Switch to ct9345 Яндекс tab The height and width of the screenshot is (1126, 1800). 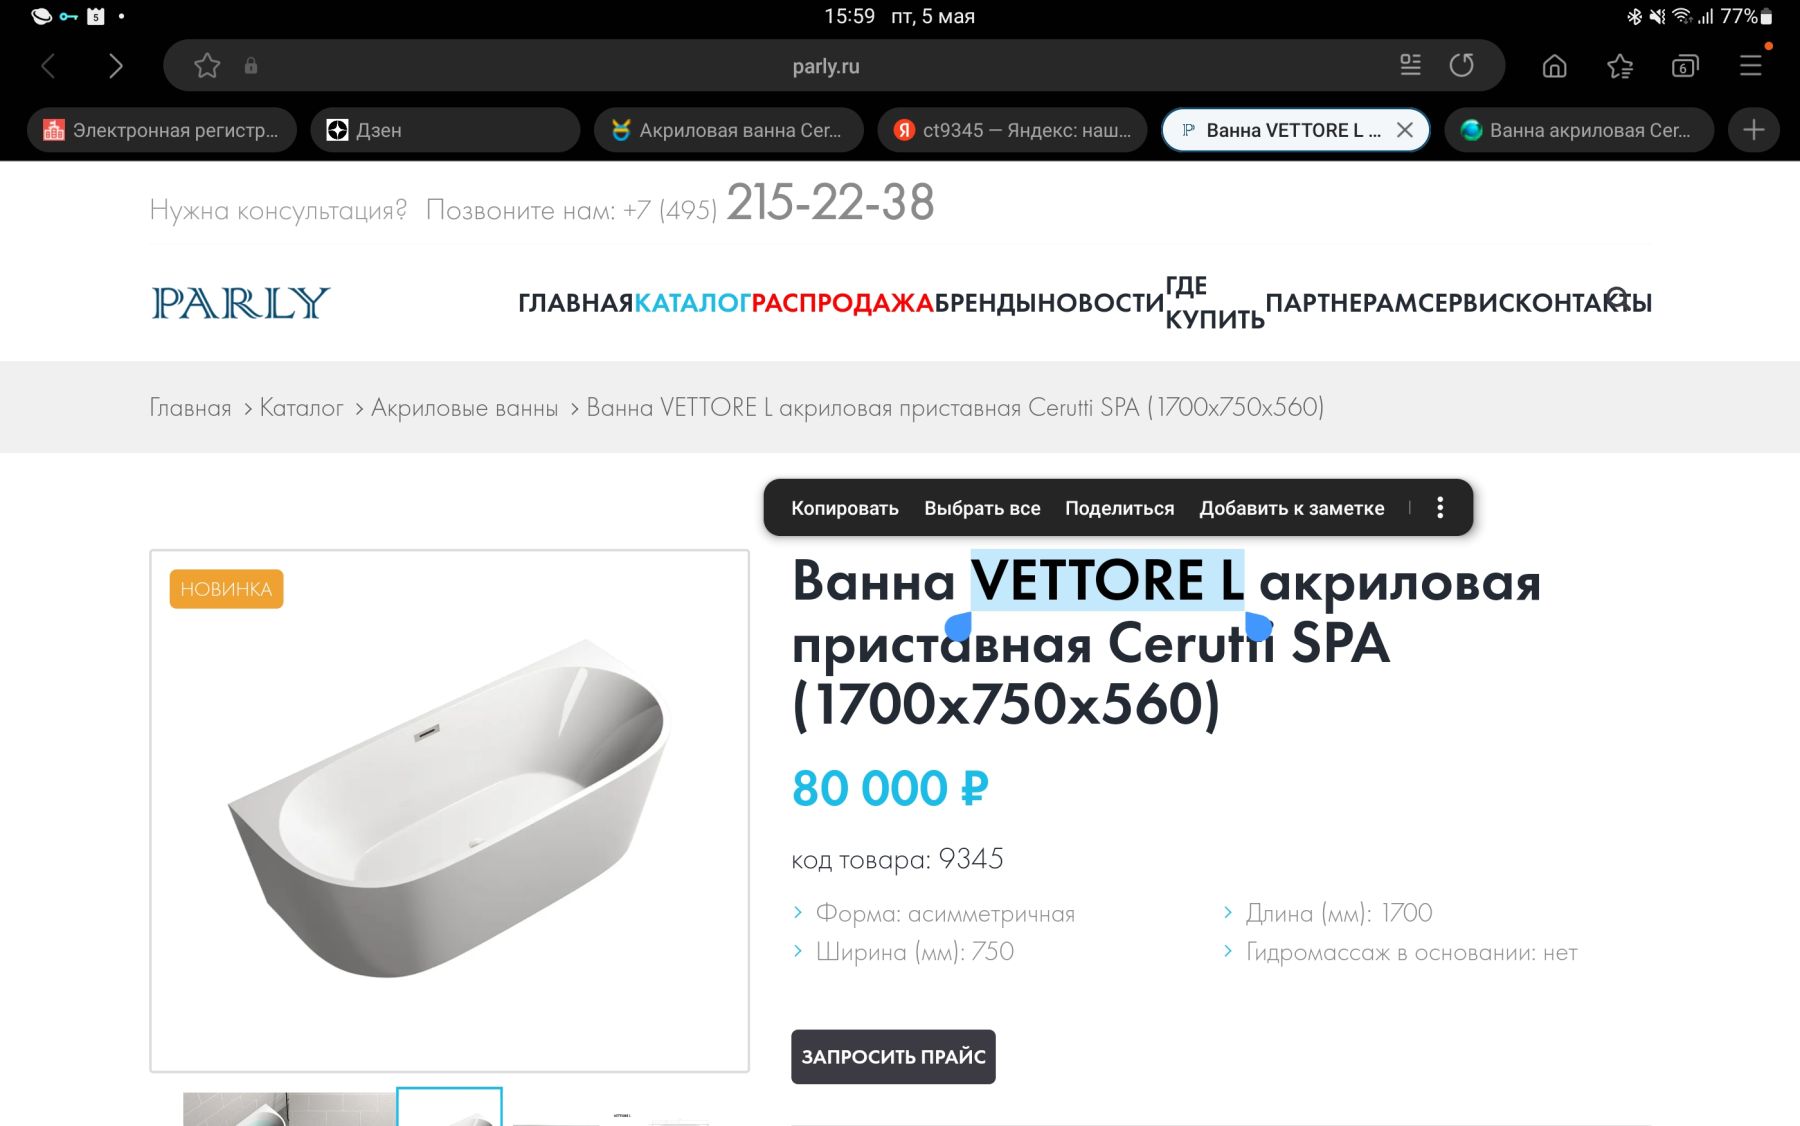[1012, 130]
